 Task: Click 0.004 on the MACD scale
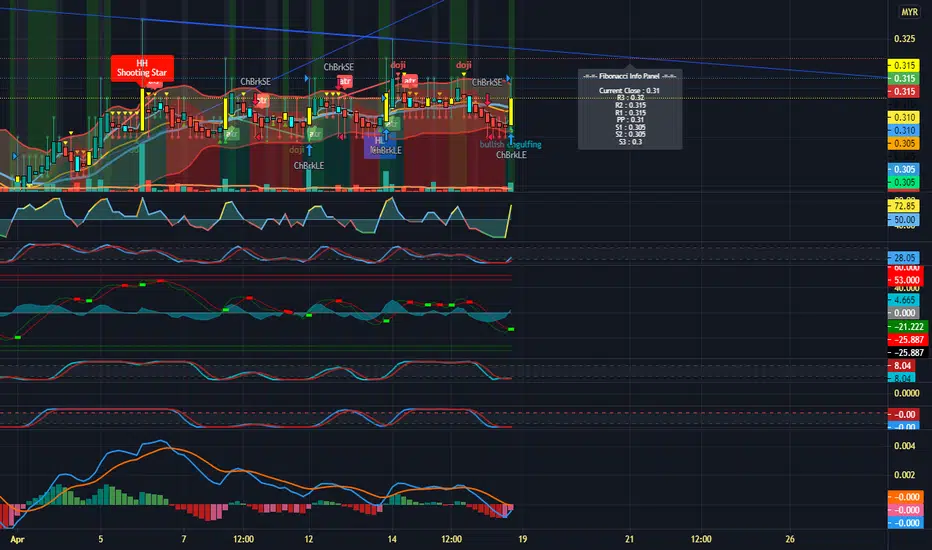[x=905, y=446]
